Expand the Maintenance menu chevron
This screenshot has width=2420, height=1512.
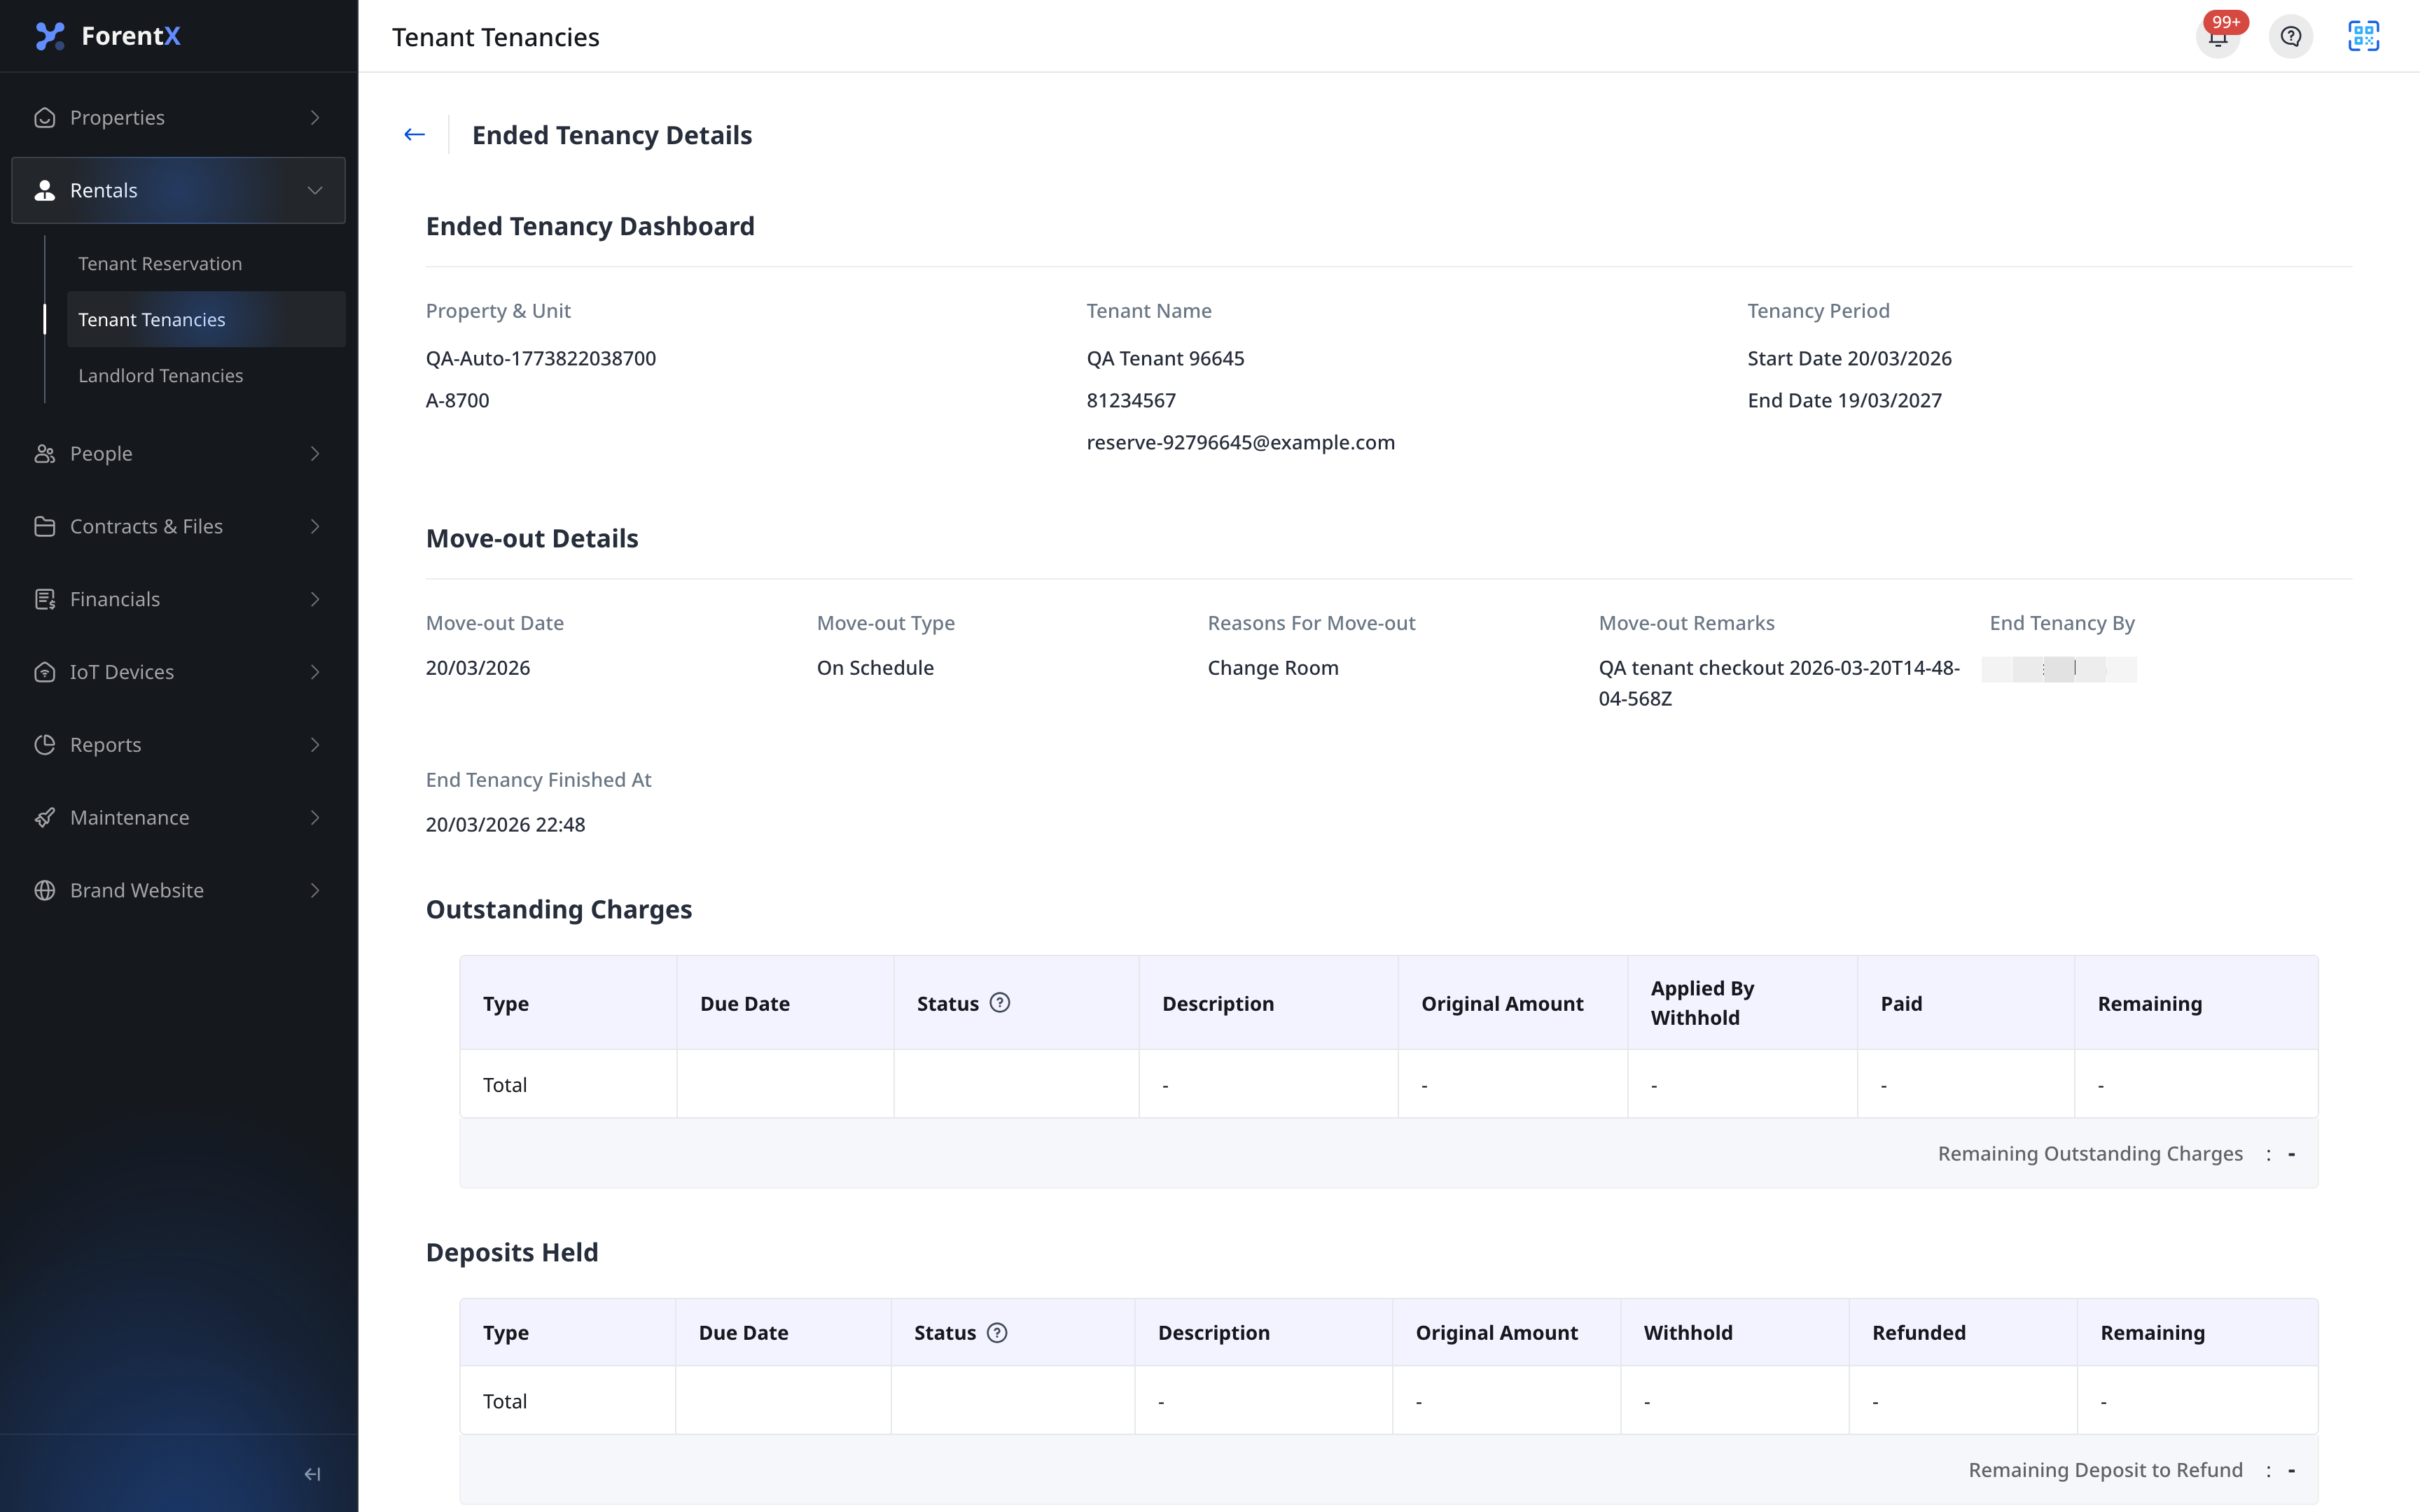click(315, 818)
